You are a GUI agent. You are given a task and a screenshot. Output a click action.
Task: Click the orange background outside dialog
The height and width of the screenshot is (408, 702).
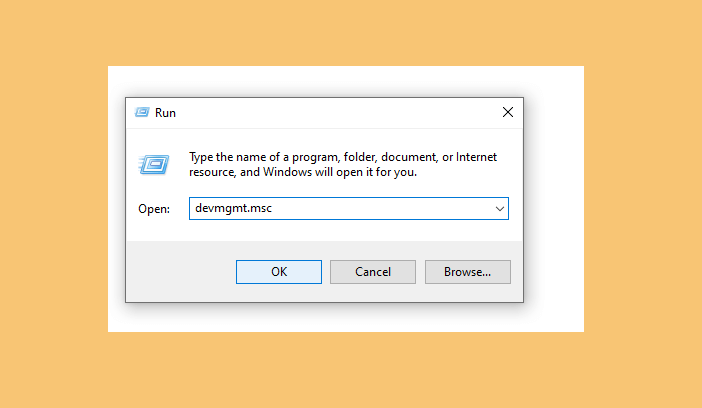pyautogui.click(x=54, y=204)
